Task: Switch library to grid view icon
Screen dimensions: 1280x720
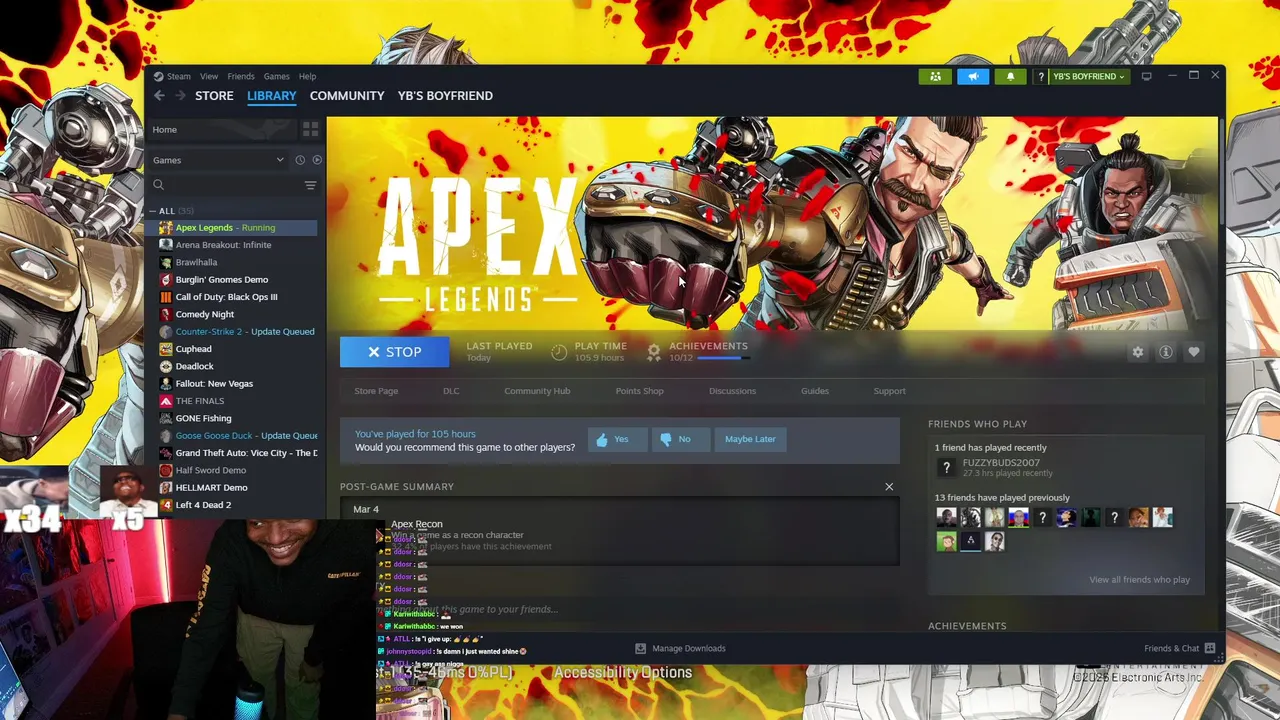Action: coord(310,130)
